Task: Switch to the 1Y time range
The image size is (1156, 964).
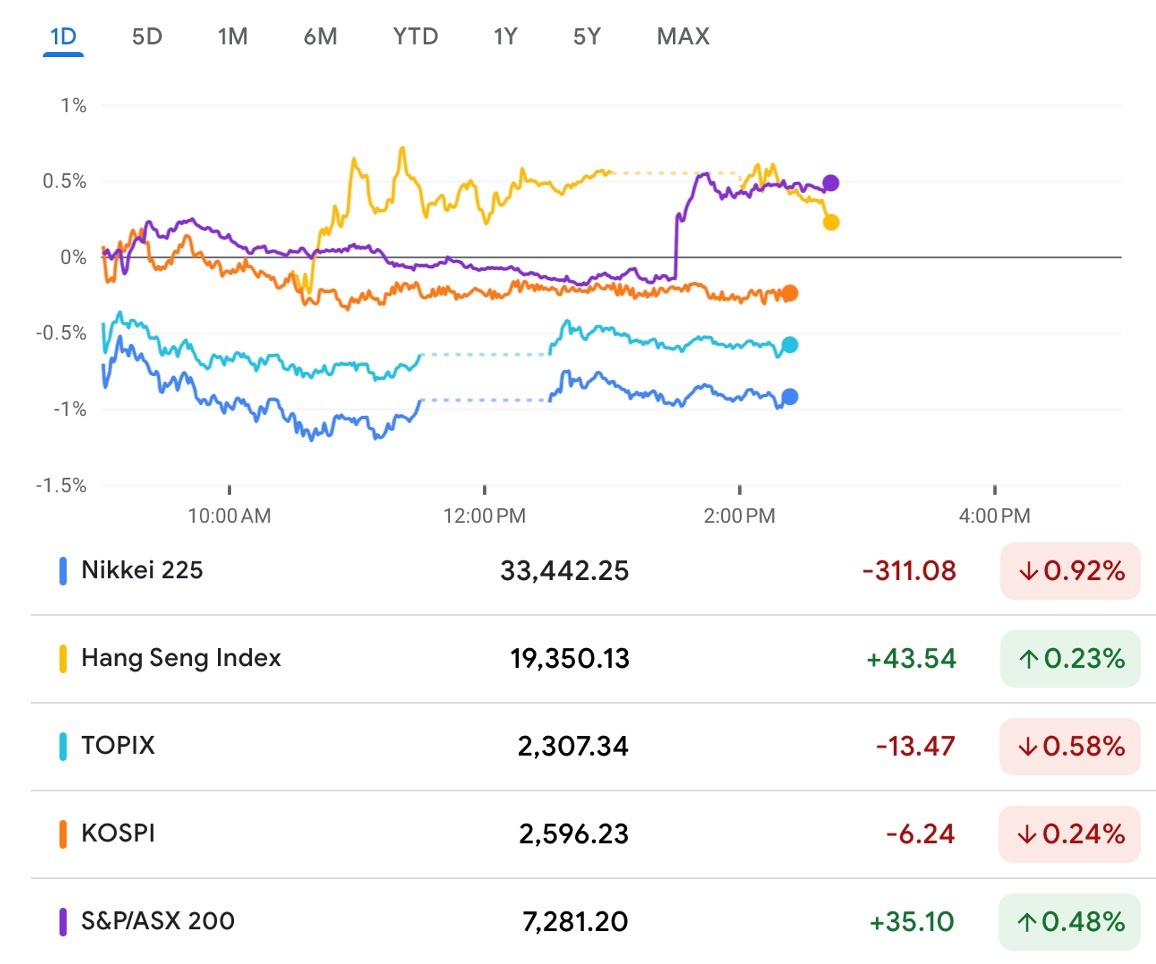Action: tap(506, 36)
